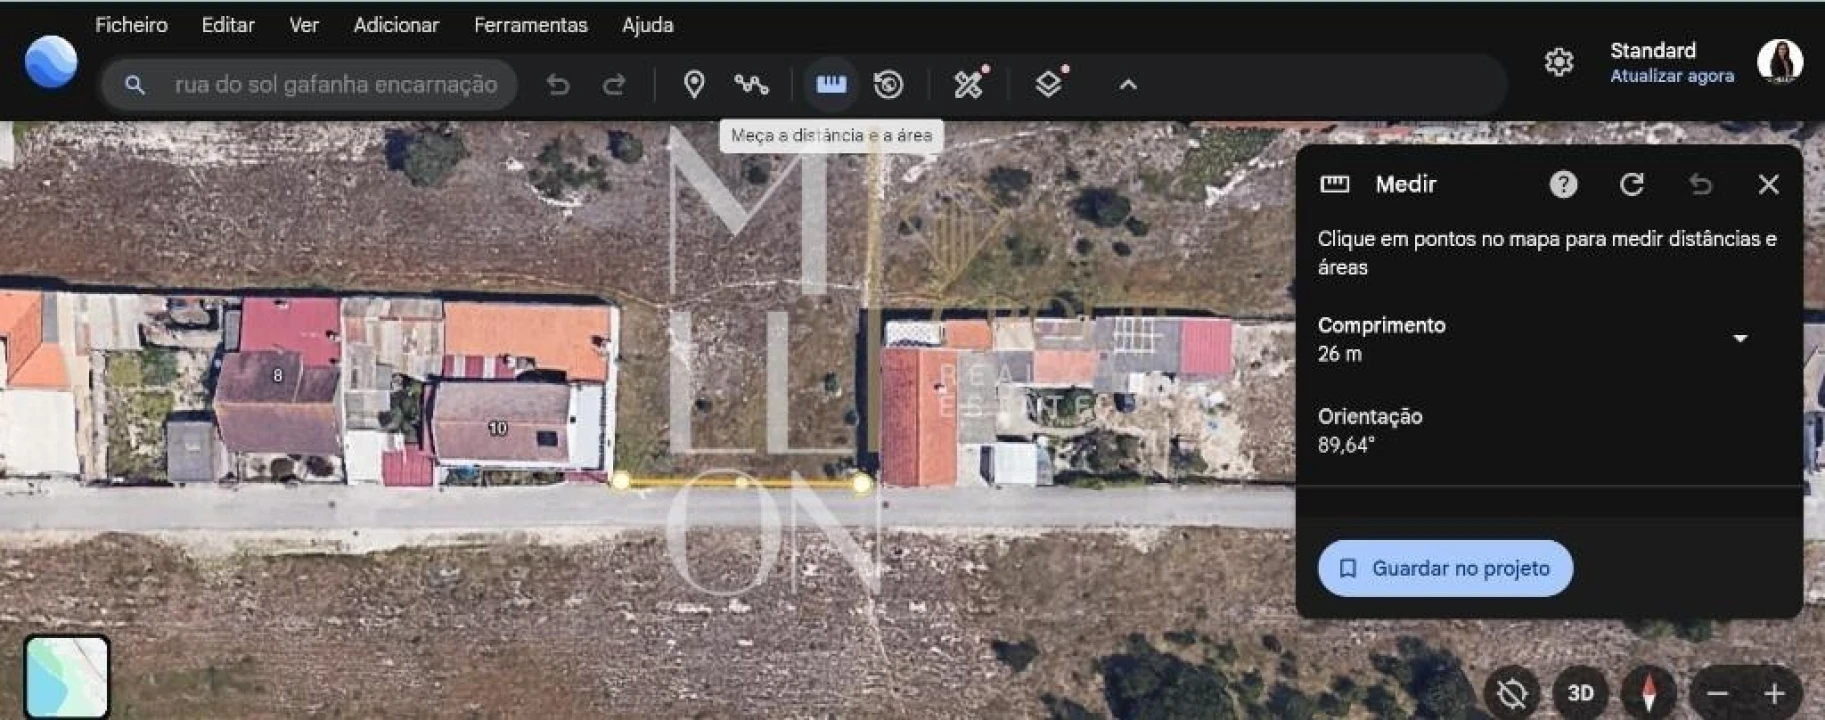
Task: Switch to the 3D view
Action: [1580, 692]
